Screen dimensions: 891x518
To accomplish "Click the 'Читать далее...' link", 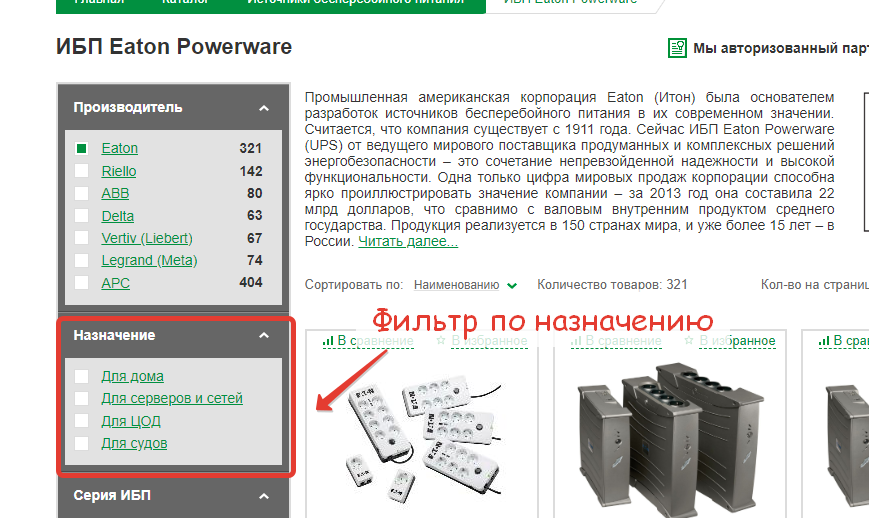I will click(x=408, y=241).
